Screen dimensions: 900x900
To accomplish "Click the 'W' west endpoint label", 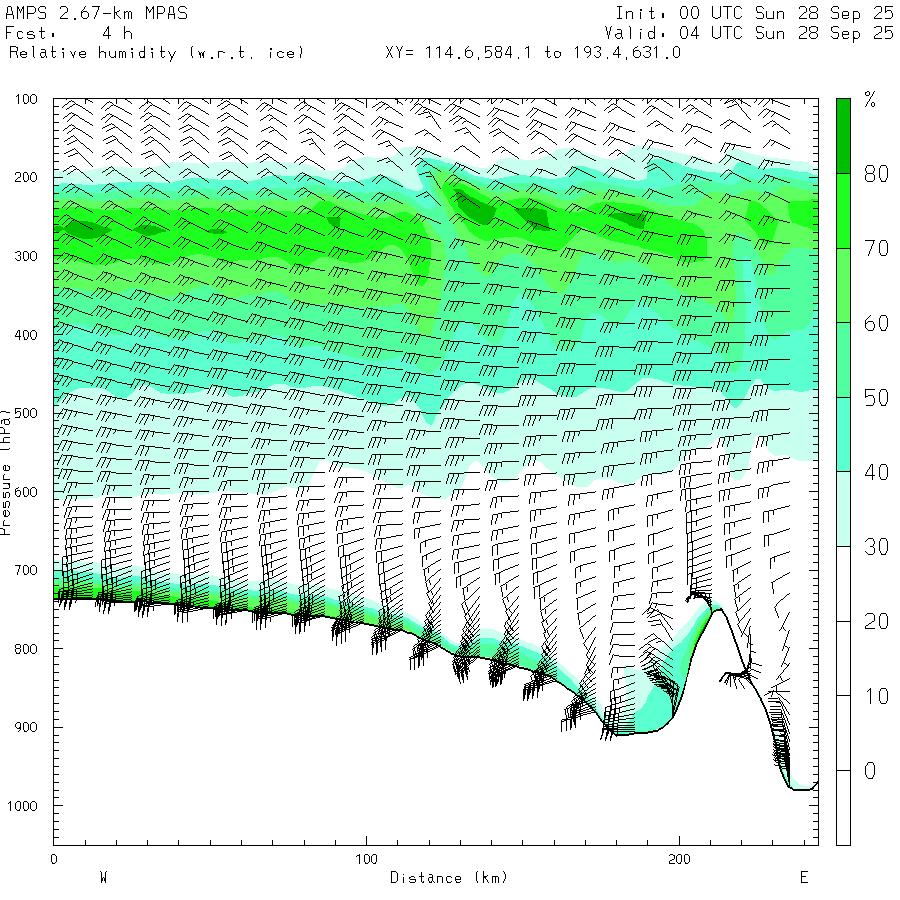I will 103,878.
